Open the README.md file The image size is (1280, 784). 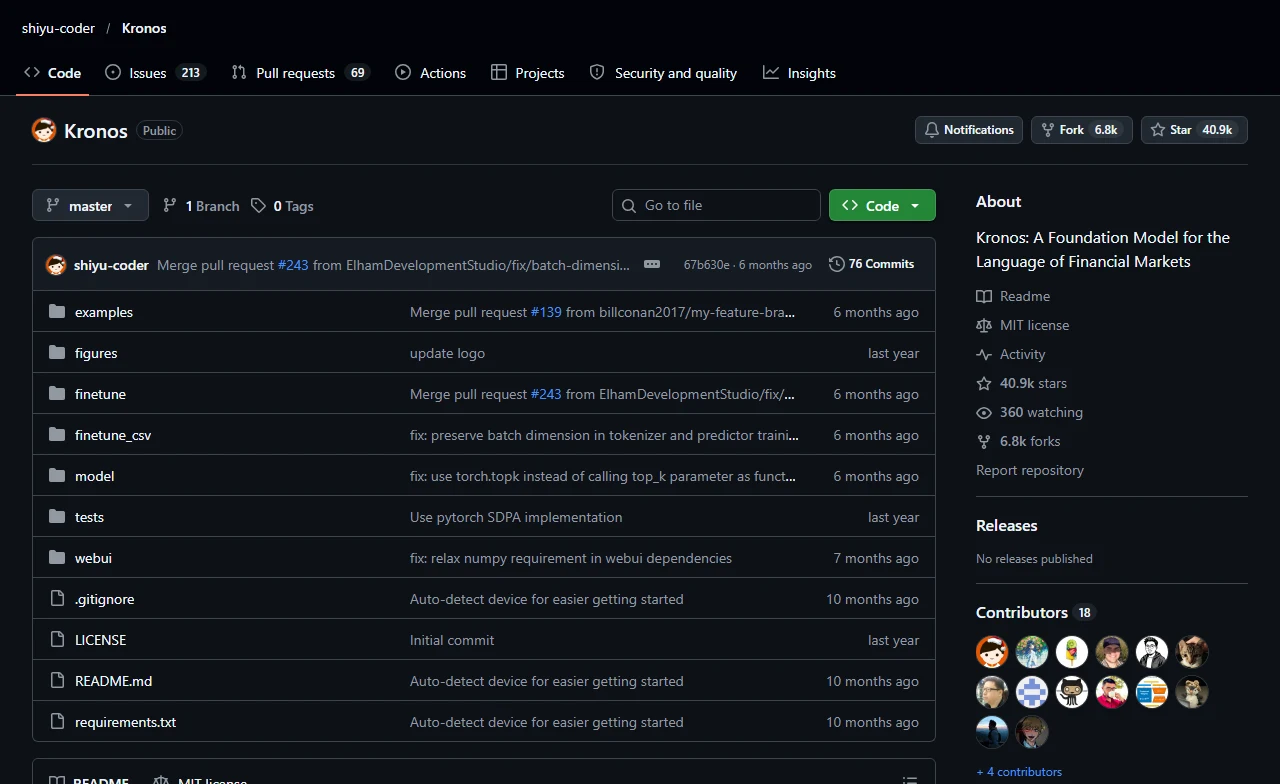click(114, 681)
